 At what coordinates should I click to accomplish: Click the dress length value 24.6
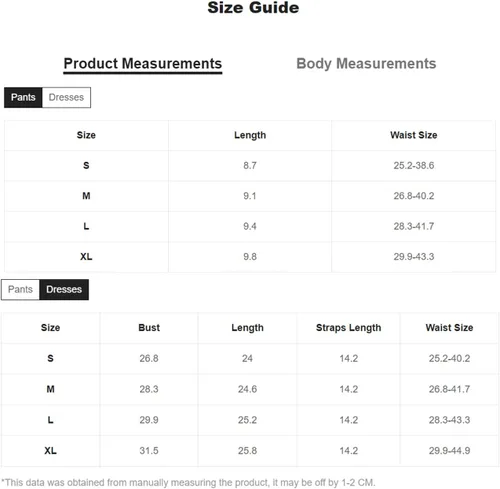tap(247, 389)
